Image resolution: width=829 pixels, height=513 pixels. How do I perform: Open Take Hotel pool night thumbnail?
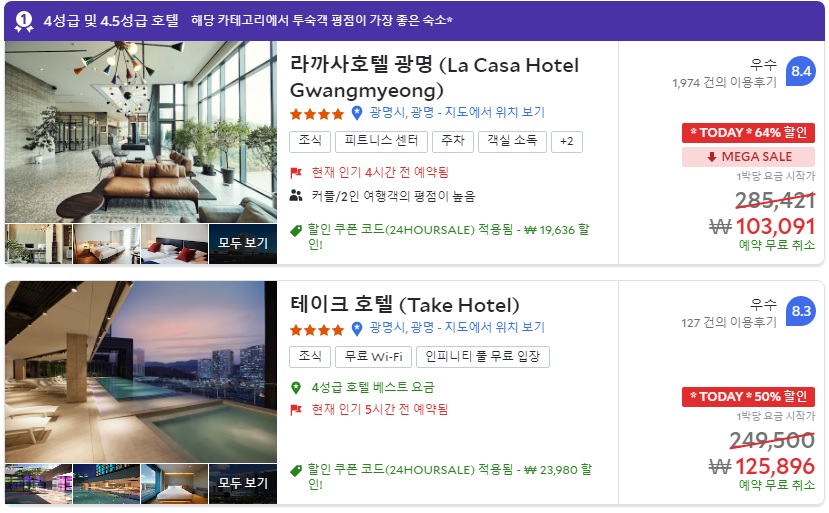tap(106, 483)
